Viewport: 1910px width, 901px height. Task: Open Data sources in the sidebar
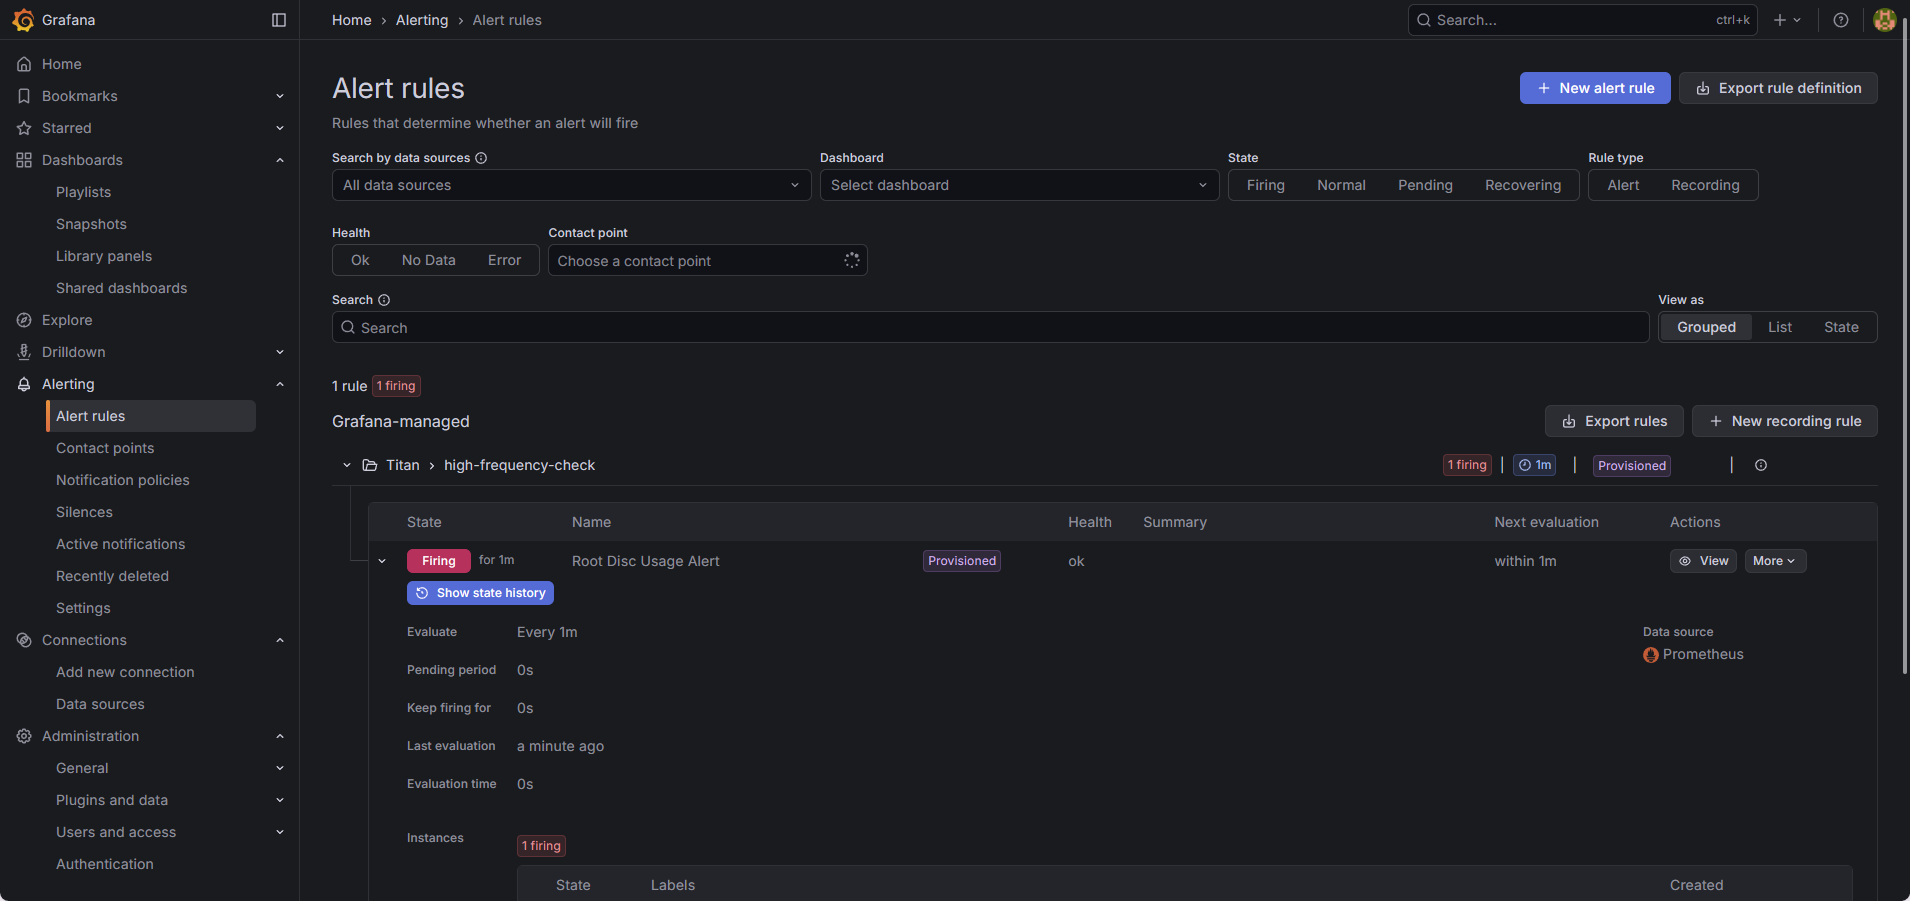point(101,704)
